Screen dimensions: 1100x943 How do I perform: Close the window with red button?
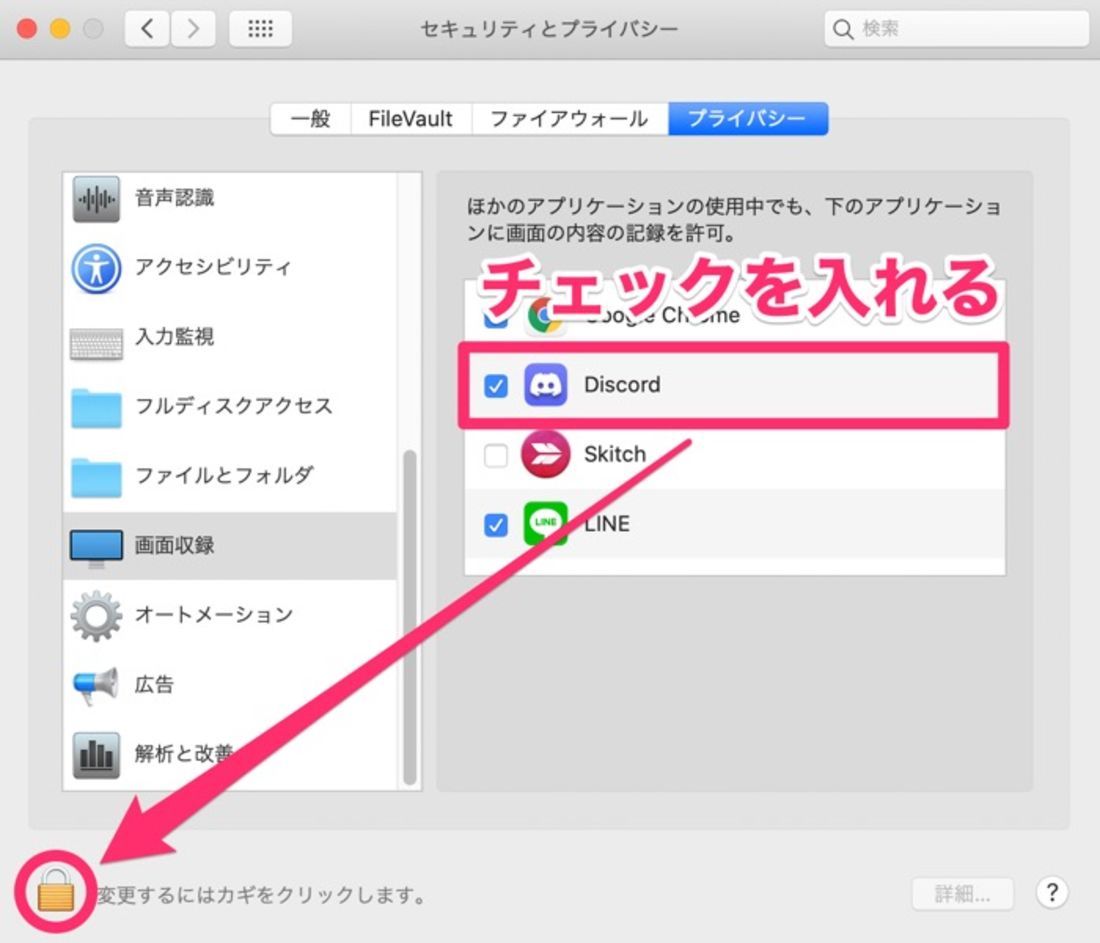click(x=27, y=29)
